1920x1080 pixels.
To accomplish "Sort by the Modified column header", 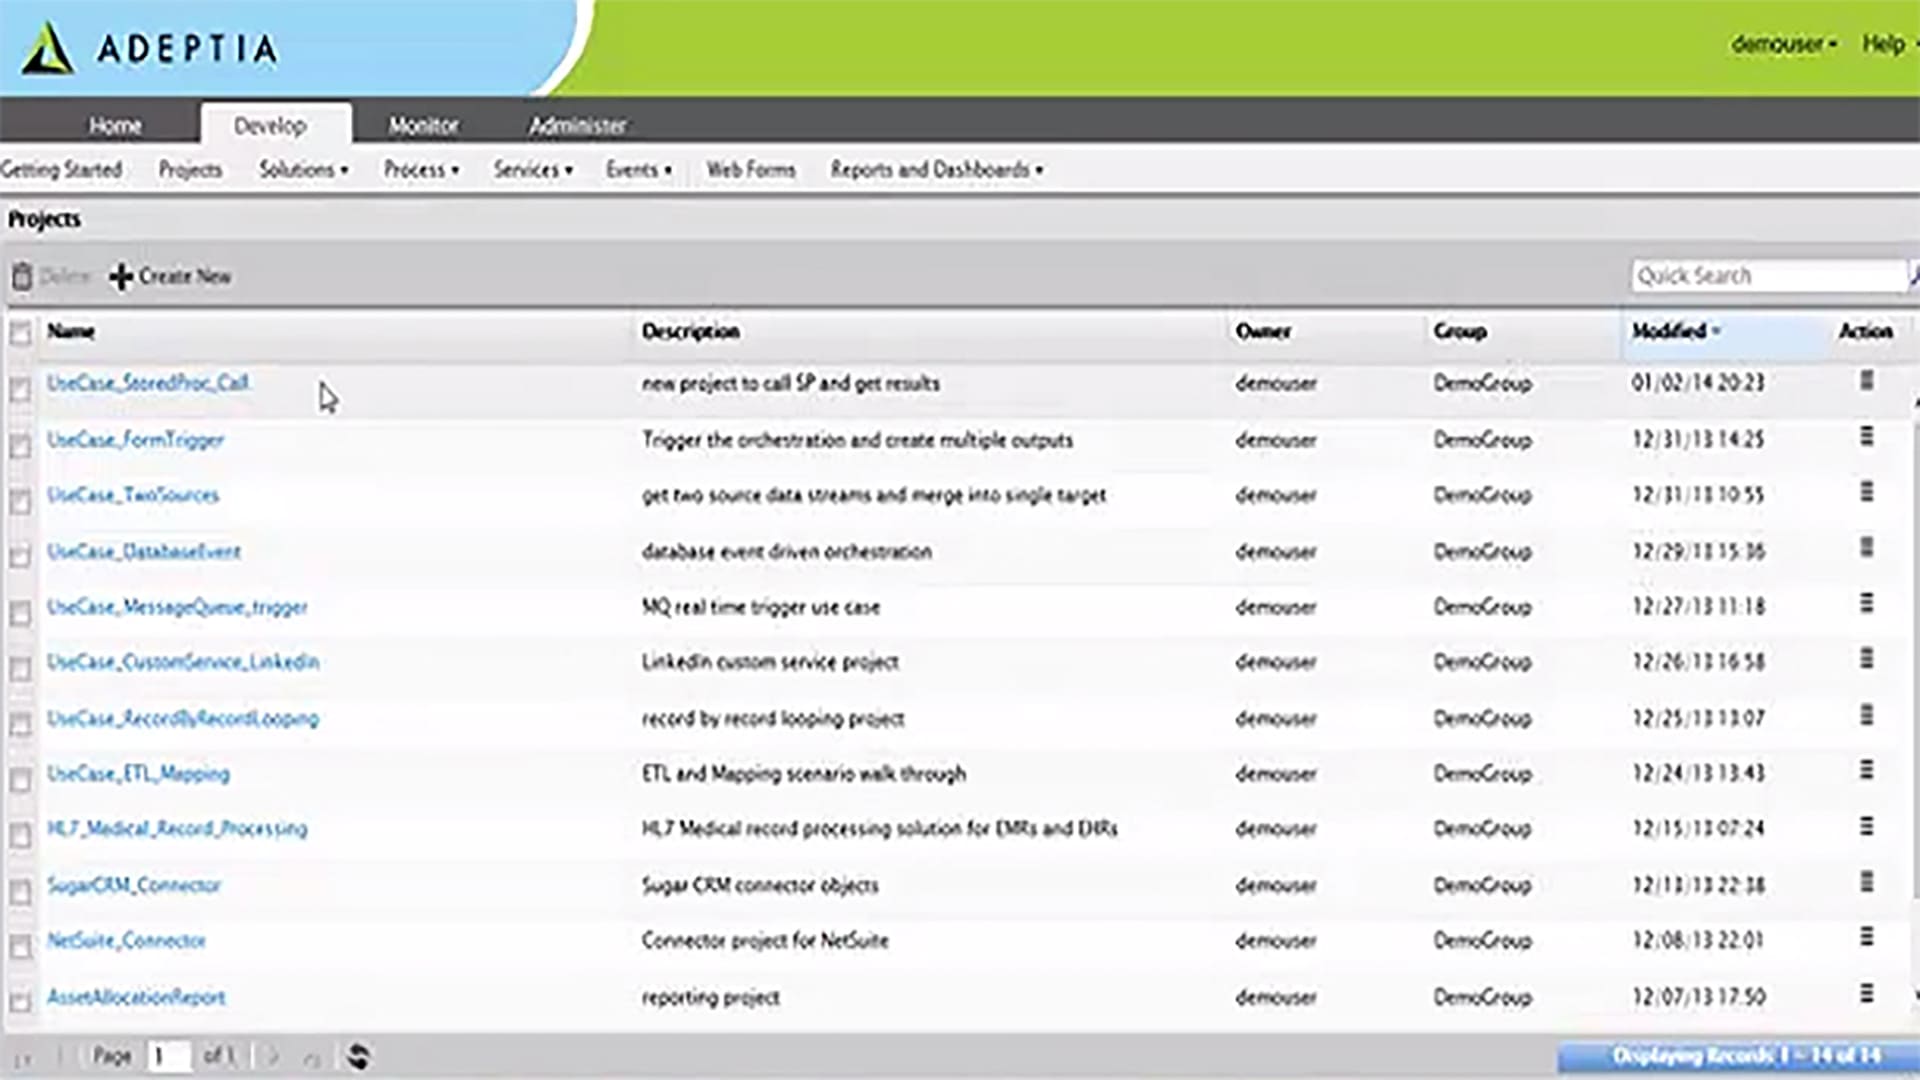I will click(1670, 331).
